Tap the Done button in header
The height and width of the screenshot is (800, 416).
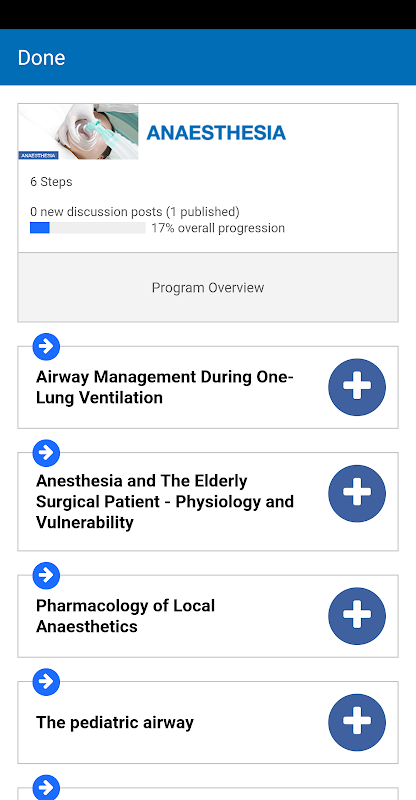coord(41,58)
